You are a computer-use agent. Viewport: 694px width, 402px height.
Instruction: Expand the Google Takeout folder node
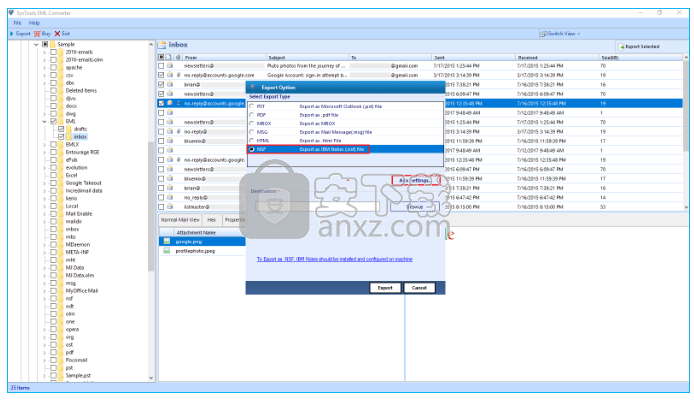(x=44, y=183)
